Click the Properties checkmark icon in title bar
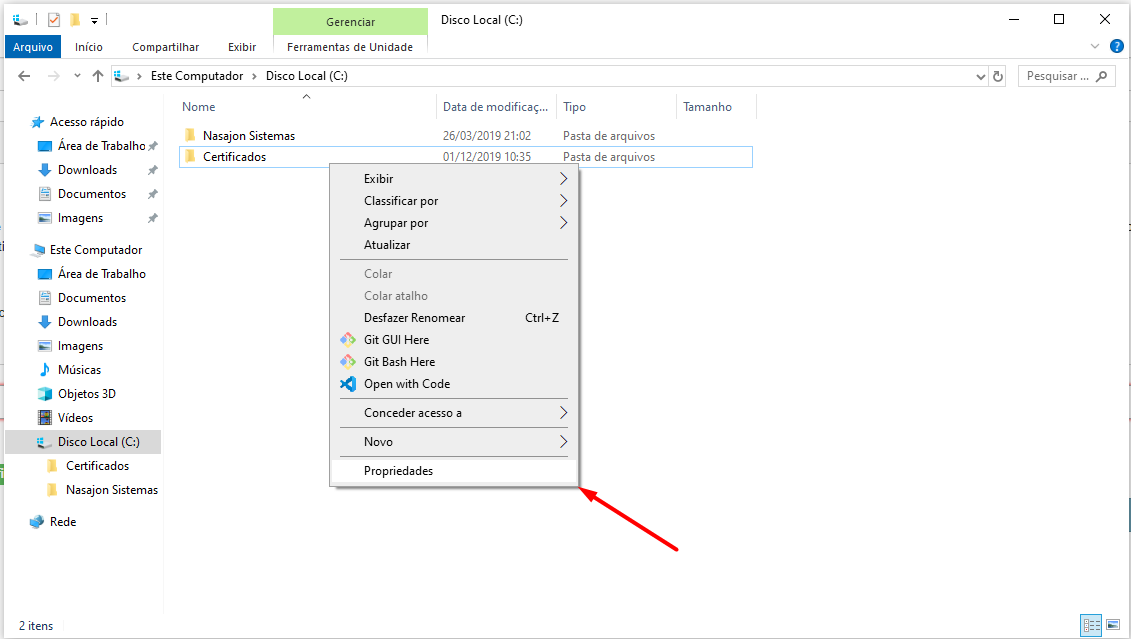The height and width of the screenshot is (639, 1131). coord(54,20)
